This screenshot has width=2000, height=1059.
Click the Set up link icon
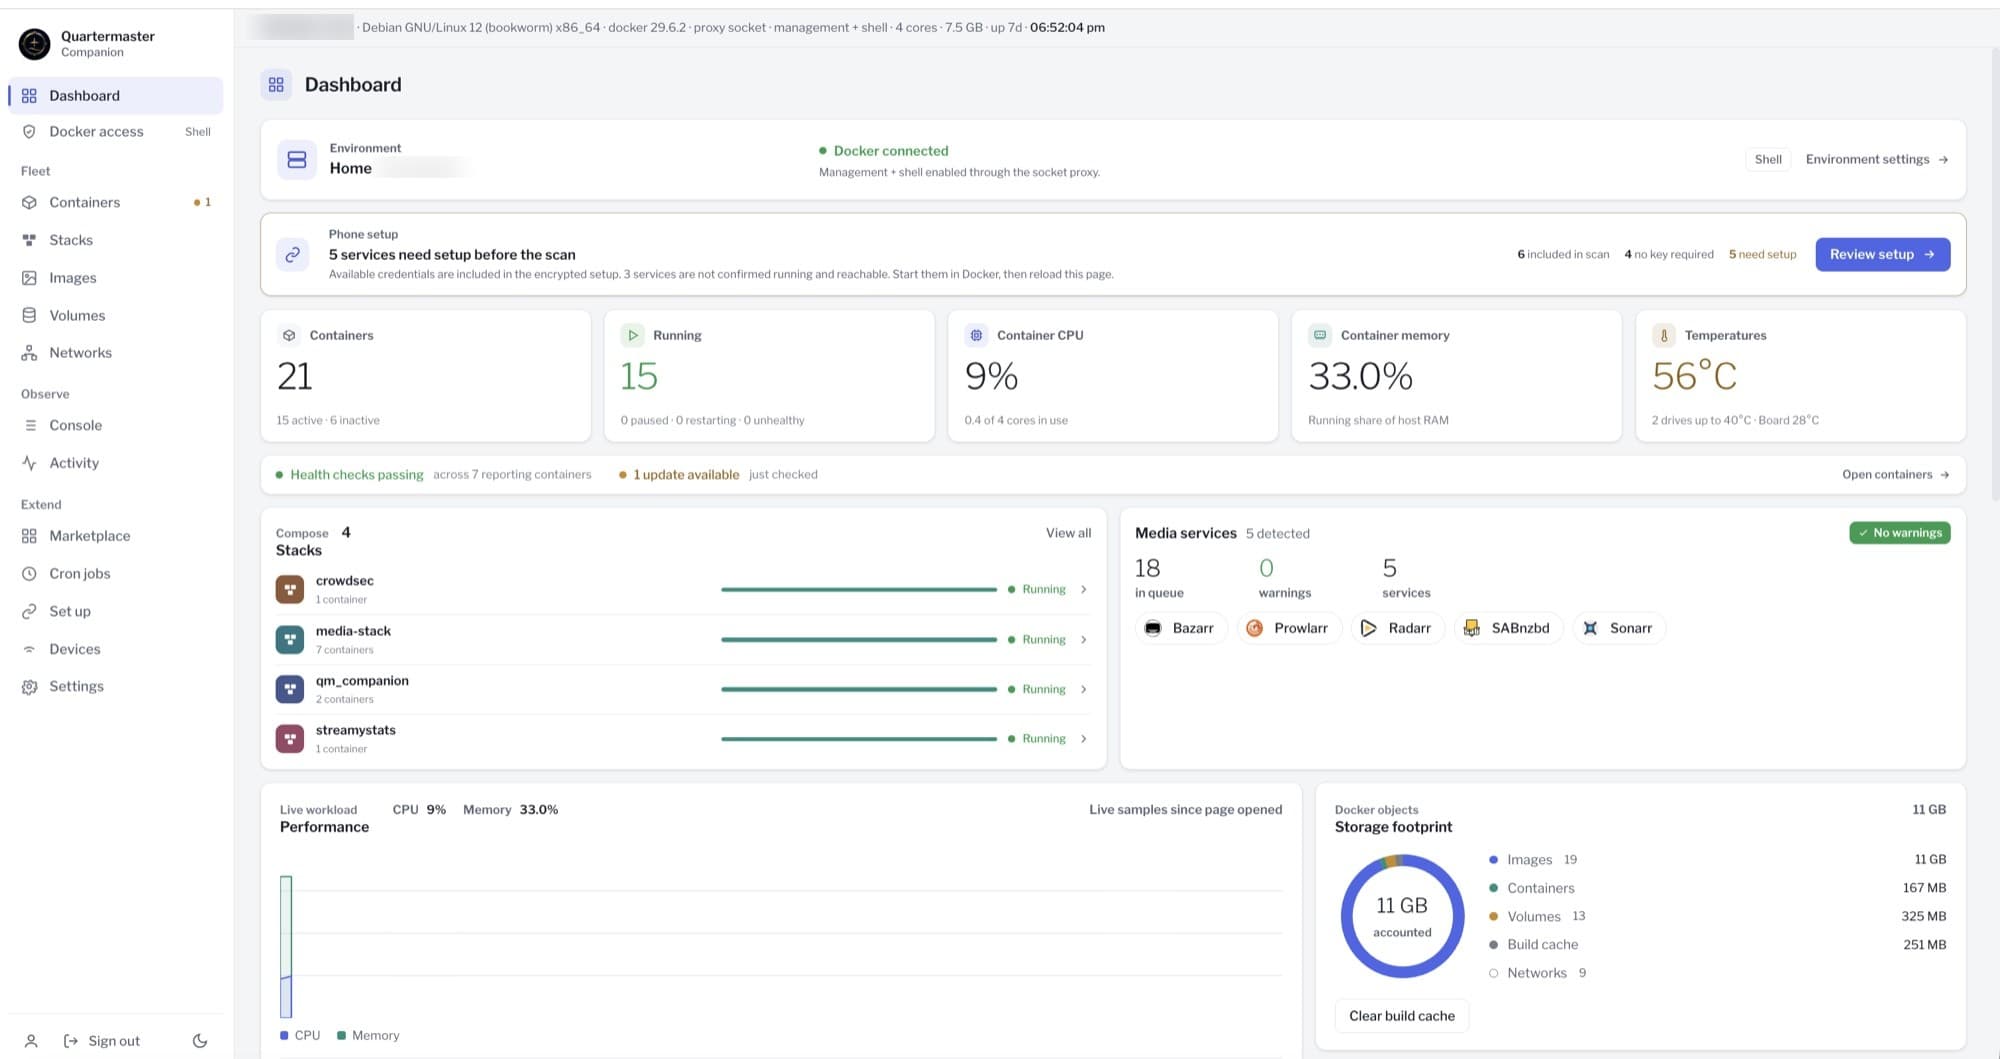(29, 612)
